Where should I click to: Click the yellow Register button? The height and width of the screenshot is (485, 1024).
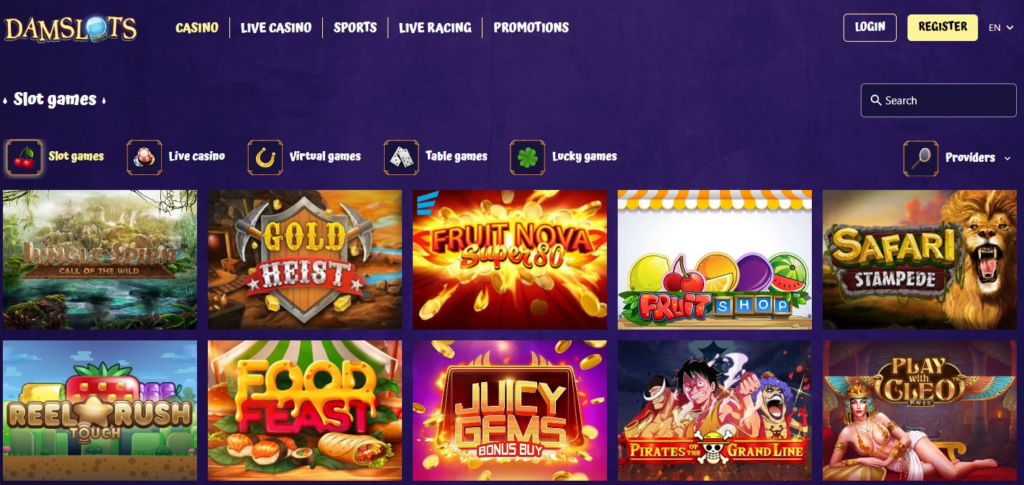(942, 27)
